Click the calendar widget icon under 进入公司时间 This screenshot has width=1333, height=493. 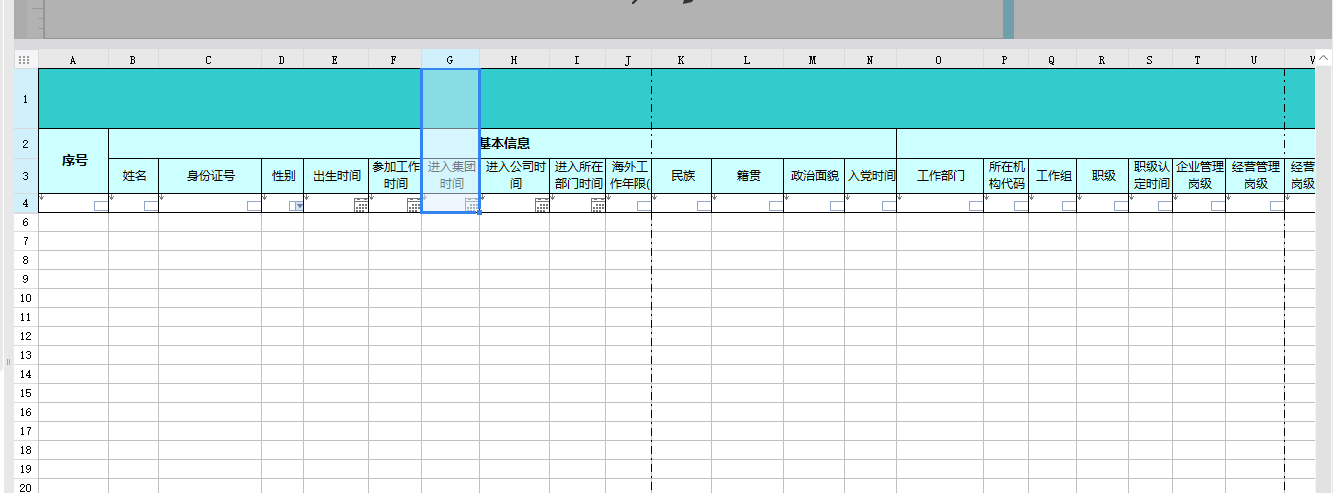(x=542, y=205)
